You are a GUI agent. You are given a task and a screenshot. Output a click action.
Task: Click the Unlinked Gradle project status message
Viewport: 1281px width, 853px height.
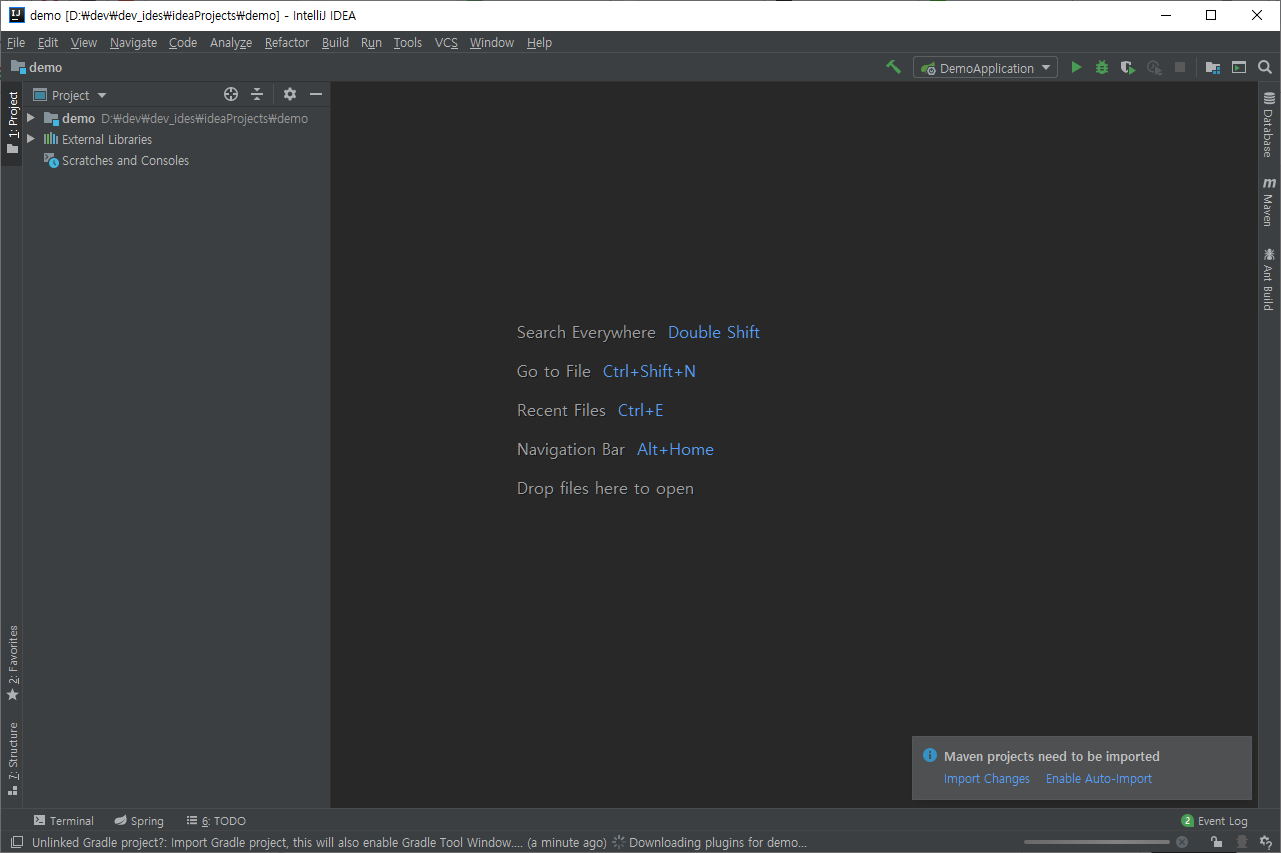pos(319,842)
